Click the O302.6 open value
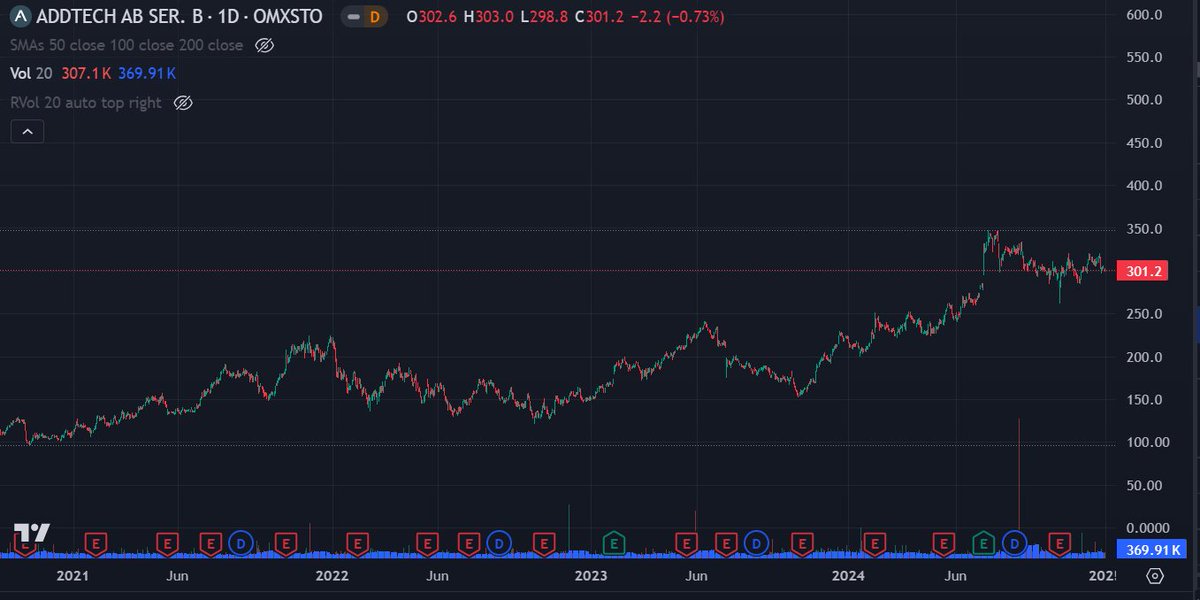The height and width of the screenshot is (600, 1200). tap(433, 17)
